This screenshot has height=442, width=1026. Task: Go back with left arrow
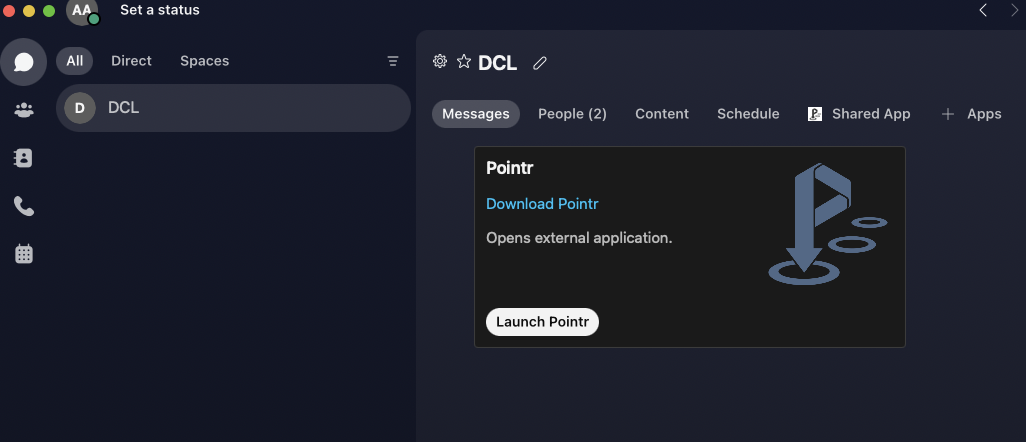[983, 10]
